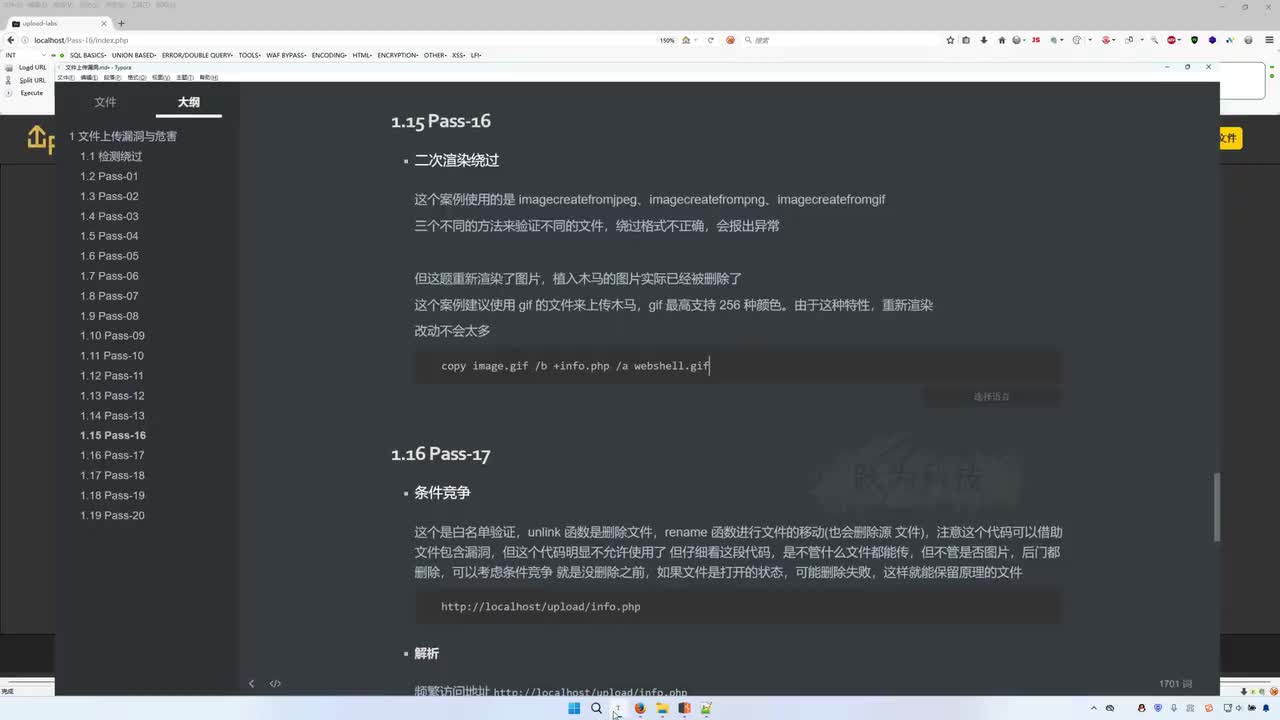The width and height of the screenshot is (1280, 720).
Task: Expand the WAF BYPASS HackBar menu
Action: coord(286,55)
